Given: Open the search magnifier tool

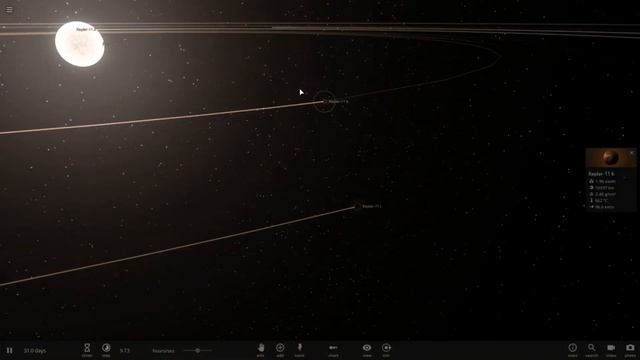Looking at the screenshot, I should pyautogui.click(x=591, y=350).
